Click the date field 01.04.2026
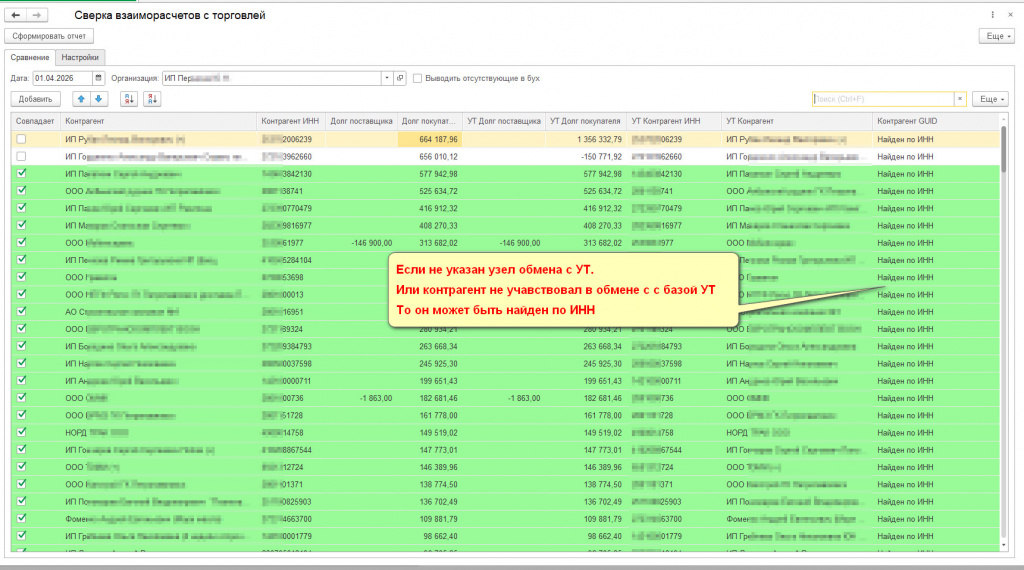Image resolution: width=1024 pixels, height=570 pixels. [63, 78]
